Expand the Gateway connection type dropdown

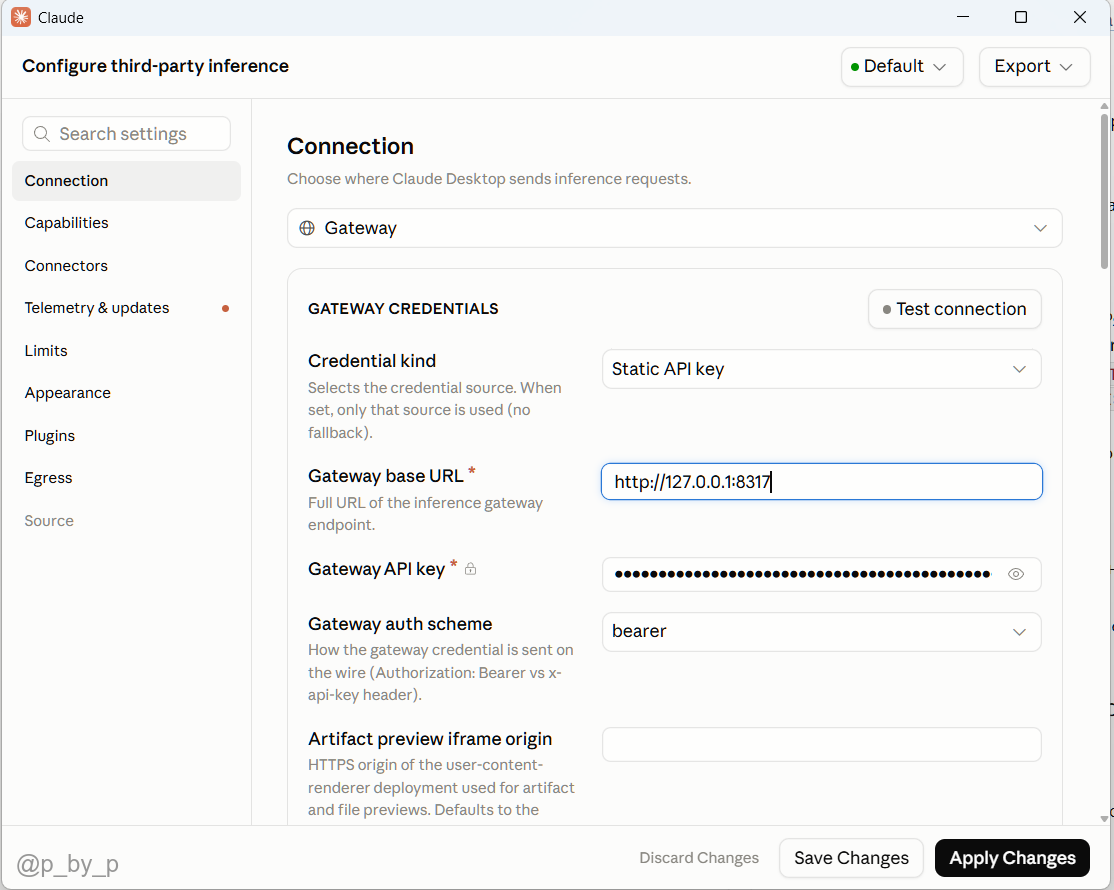[x=674, y=228]
